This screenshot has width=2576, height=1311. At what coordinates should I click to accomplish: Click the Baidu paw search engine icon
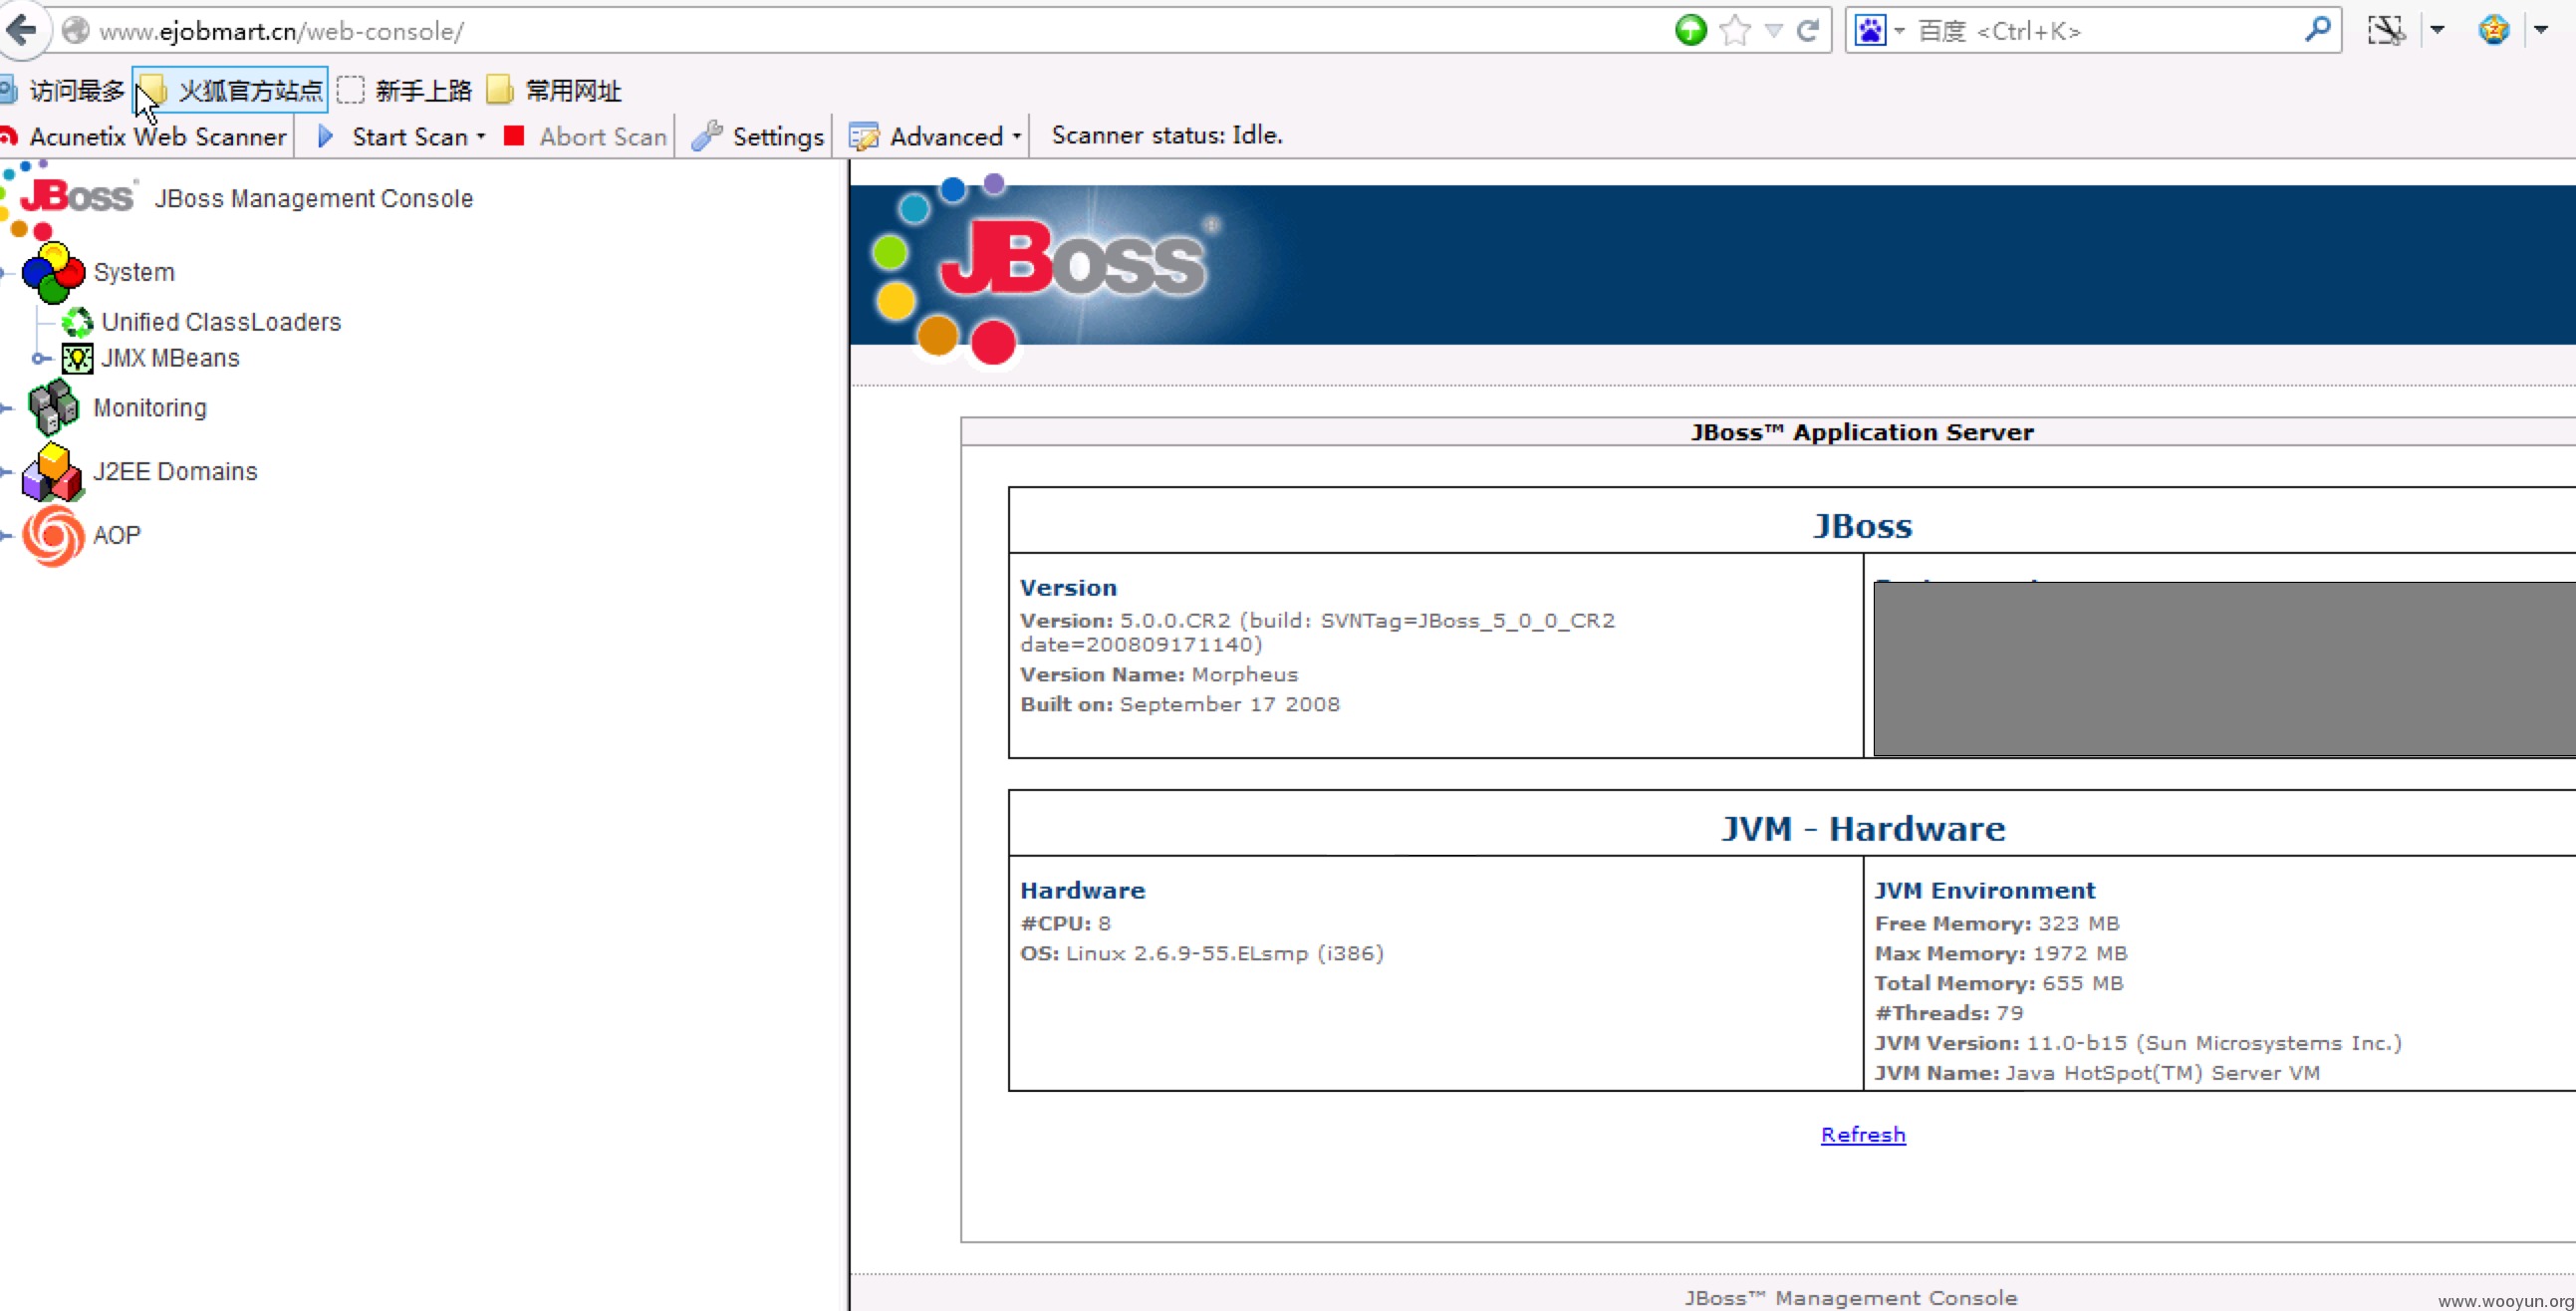point(1870,31)
